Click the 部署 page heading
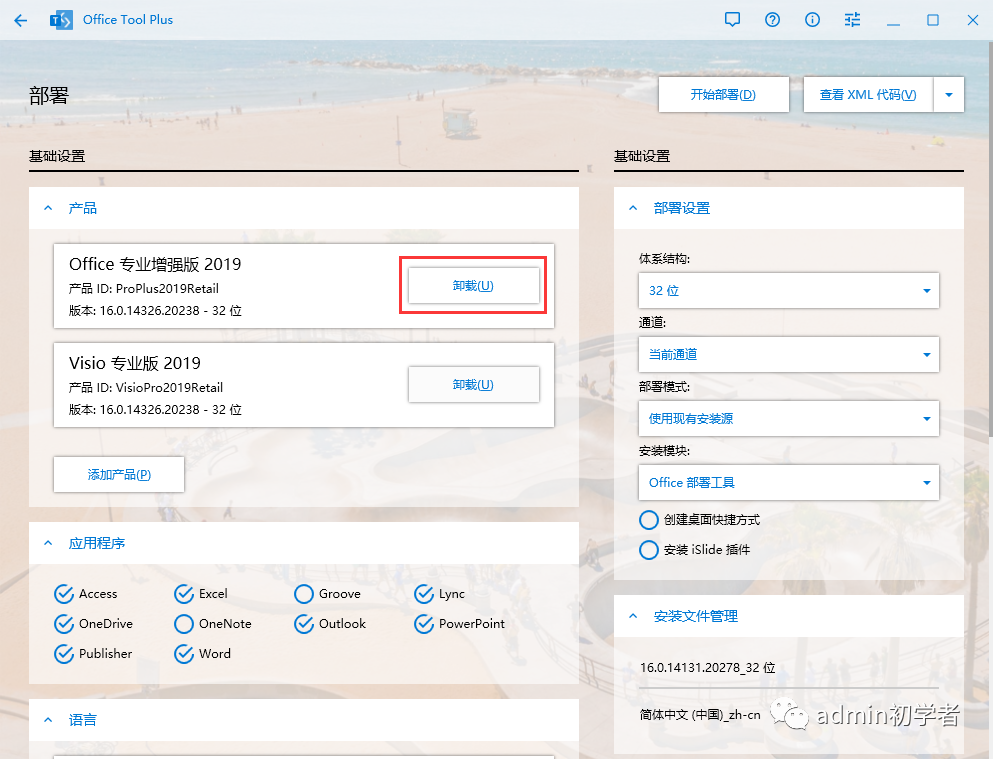This screenshot has width=993, height=759. (49, 96)
